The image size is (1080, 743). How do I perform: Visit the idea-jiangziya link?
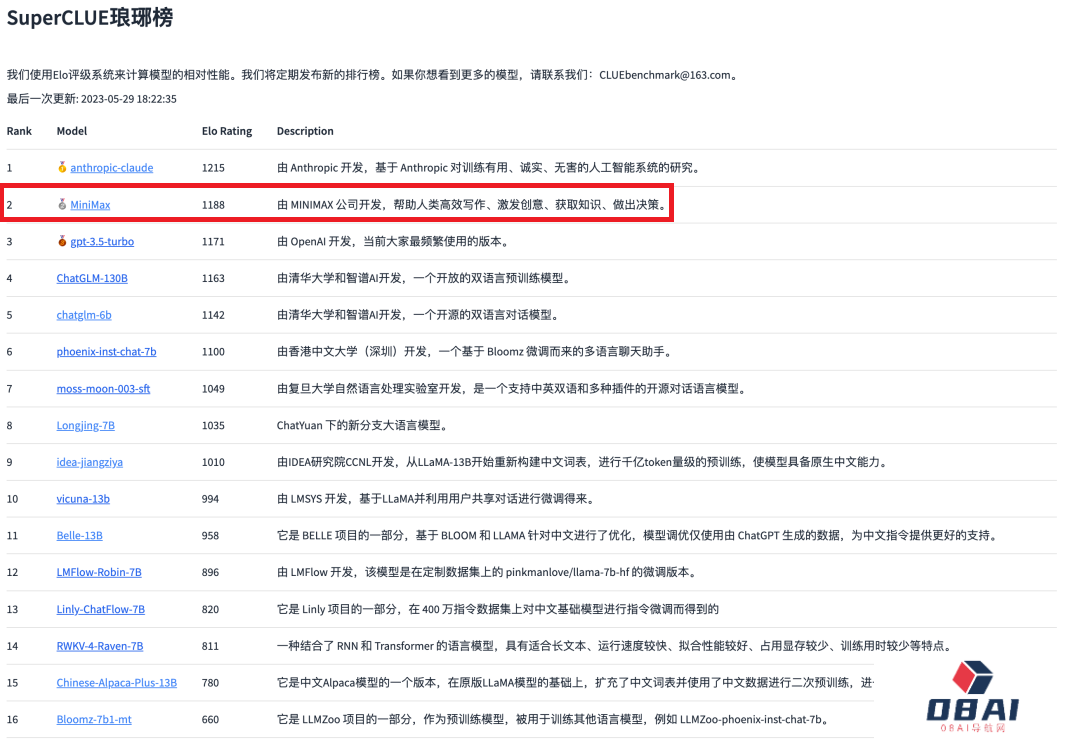(x=90, y=462)
